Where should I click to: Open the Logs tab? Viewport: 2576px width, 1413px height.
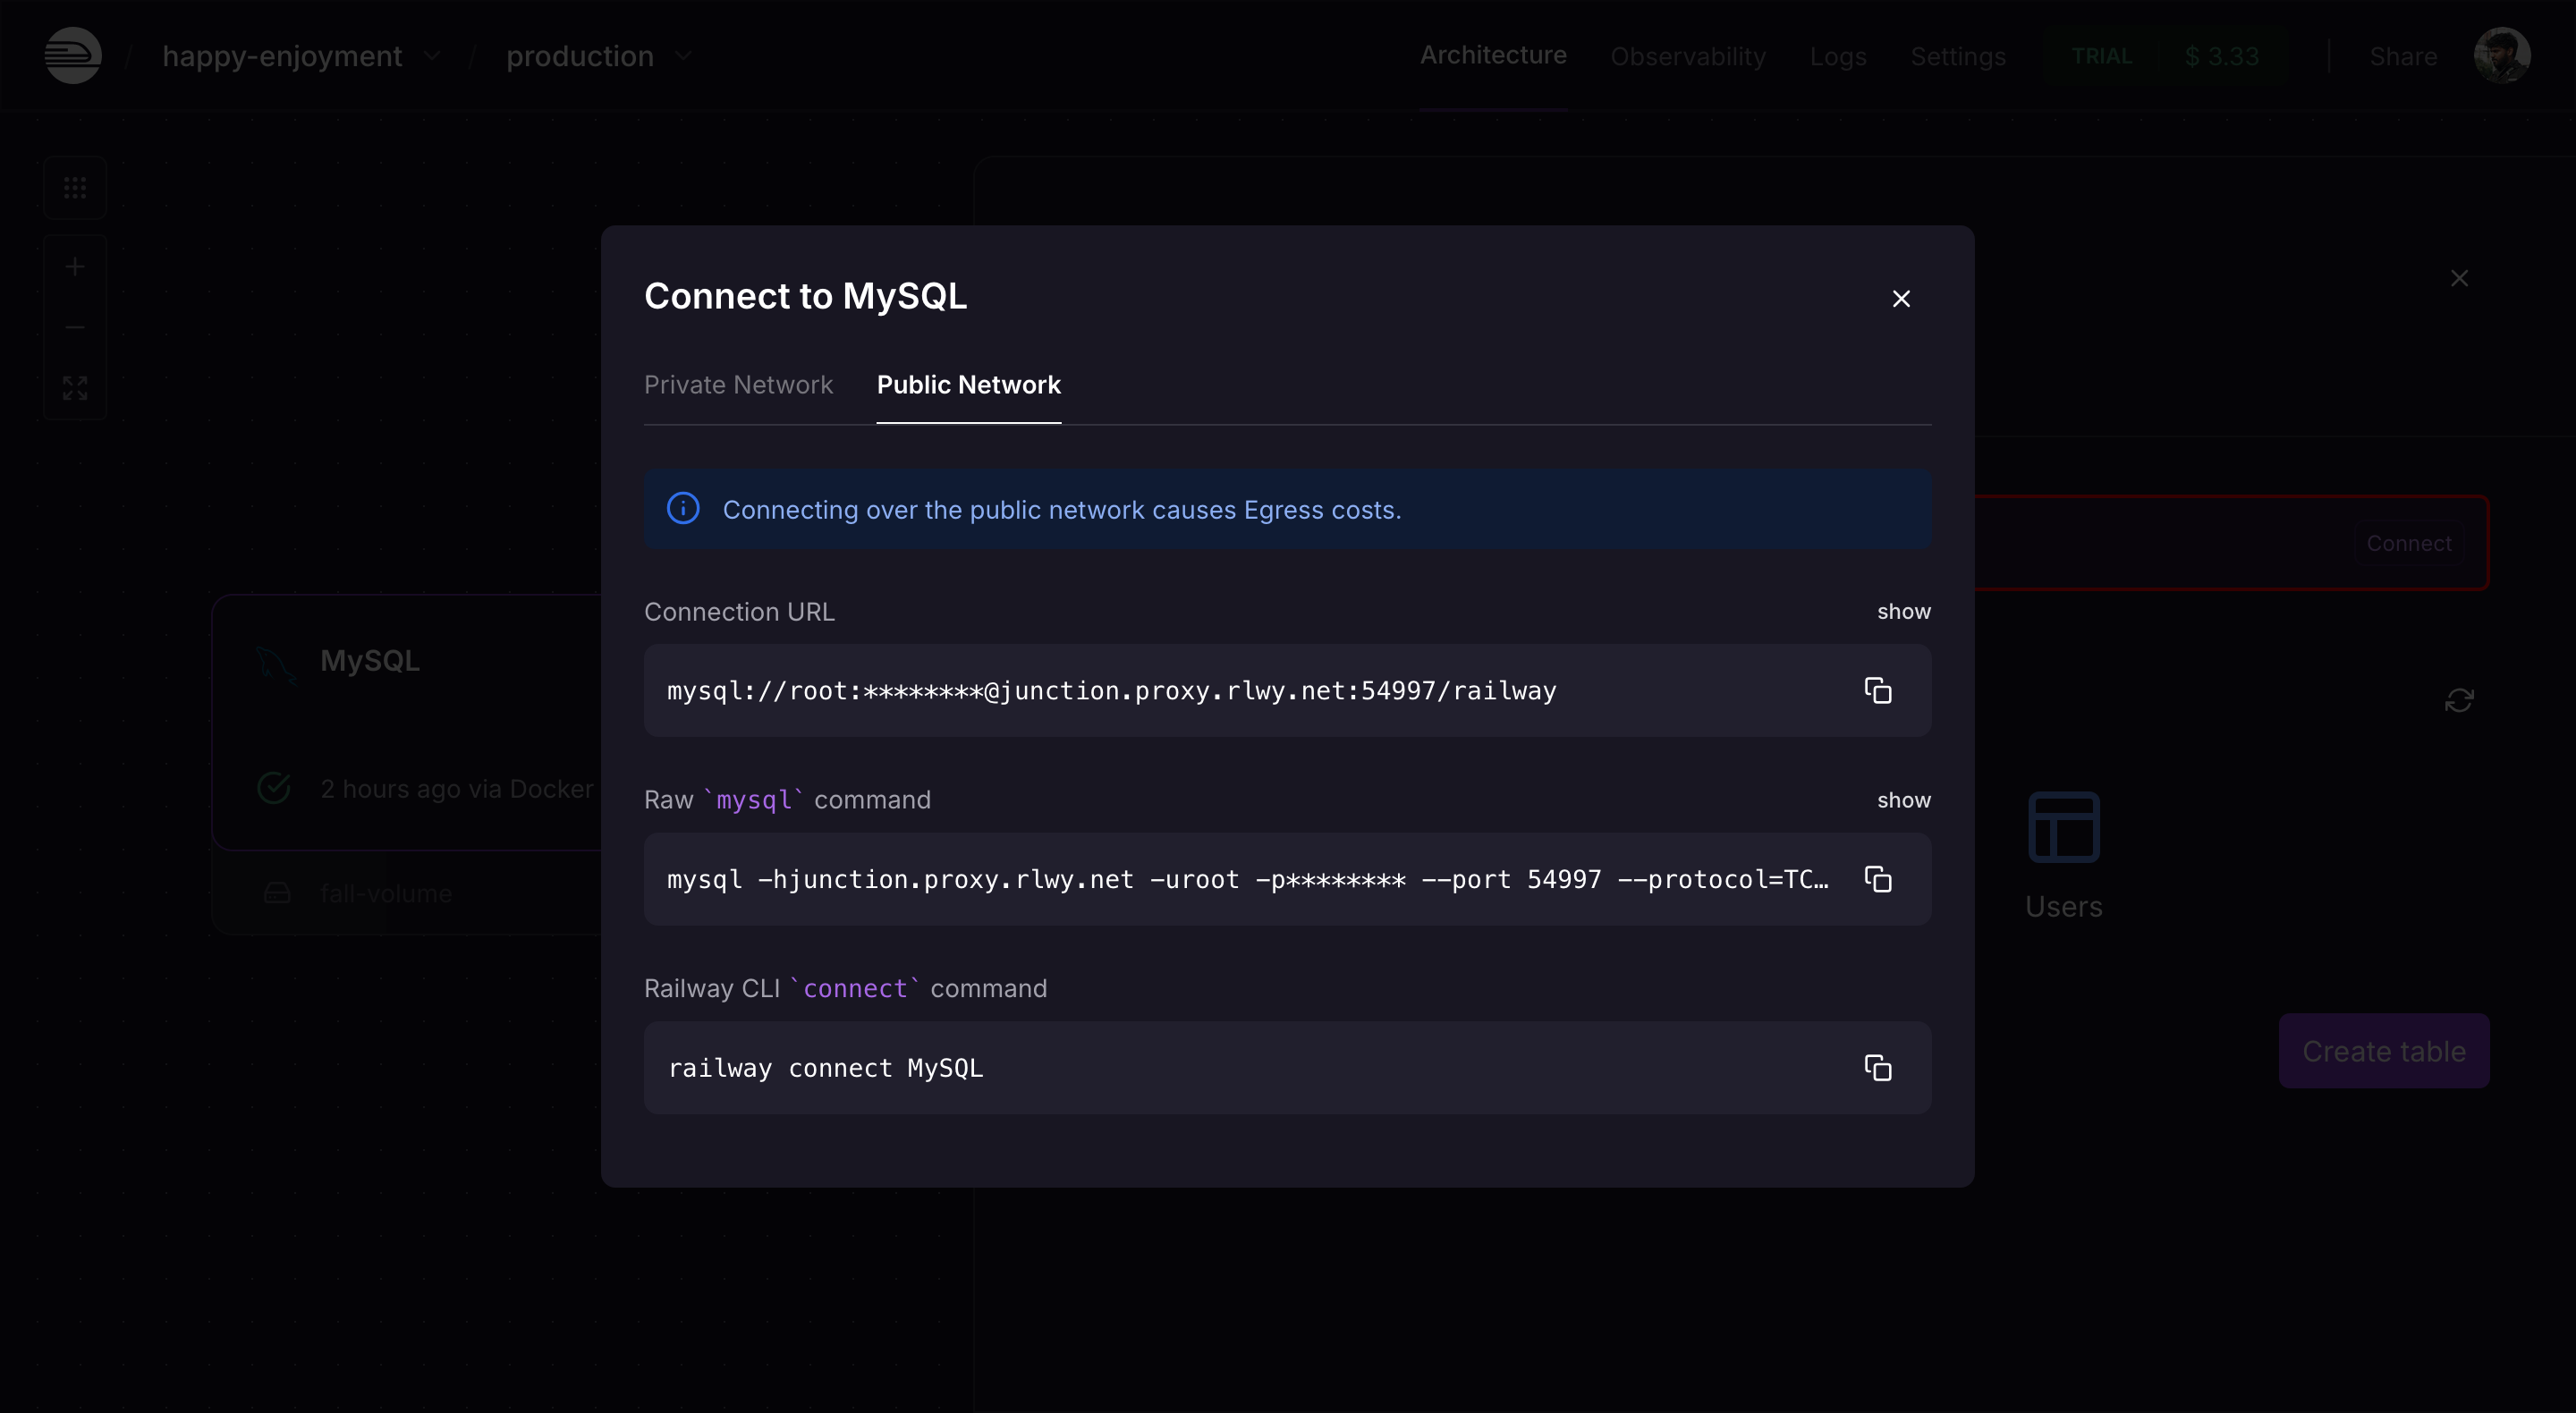[1838, 57]
